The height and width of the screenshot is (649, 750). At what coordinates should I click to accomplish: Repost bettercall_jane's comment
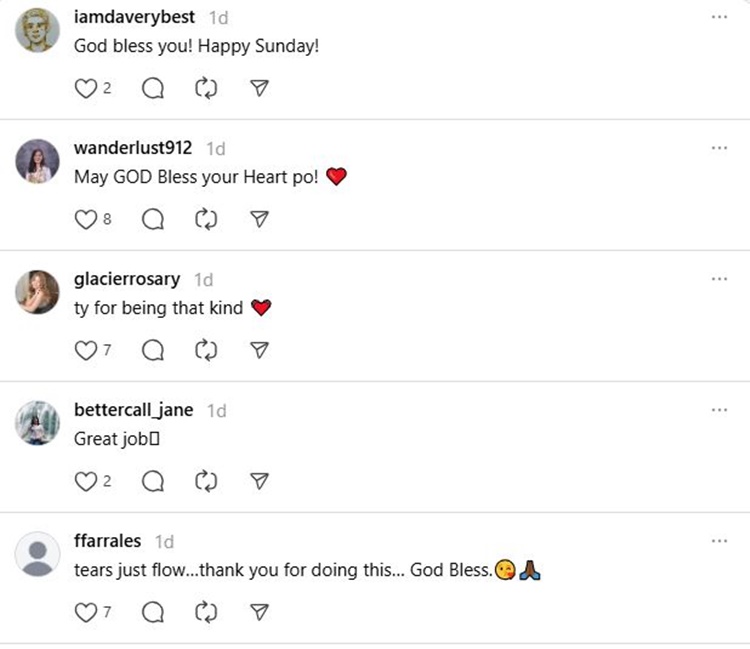pos(206,482)
